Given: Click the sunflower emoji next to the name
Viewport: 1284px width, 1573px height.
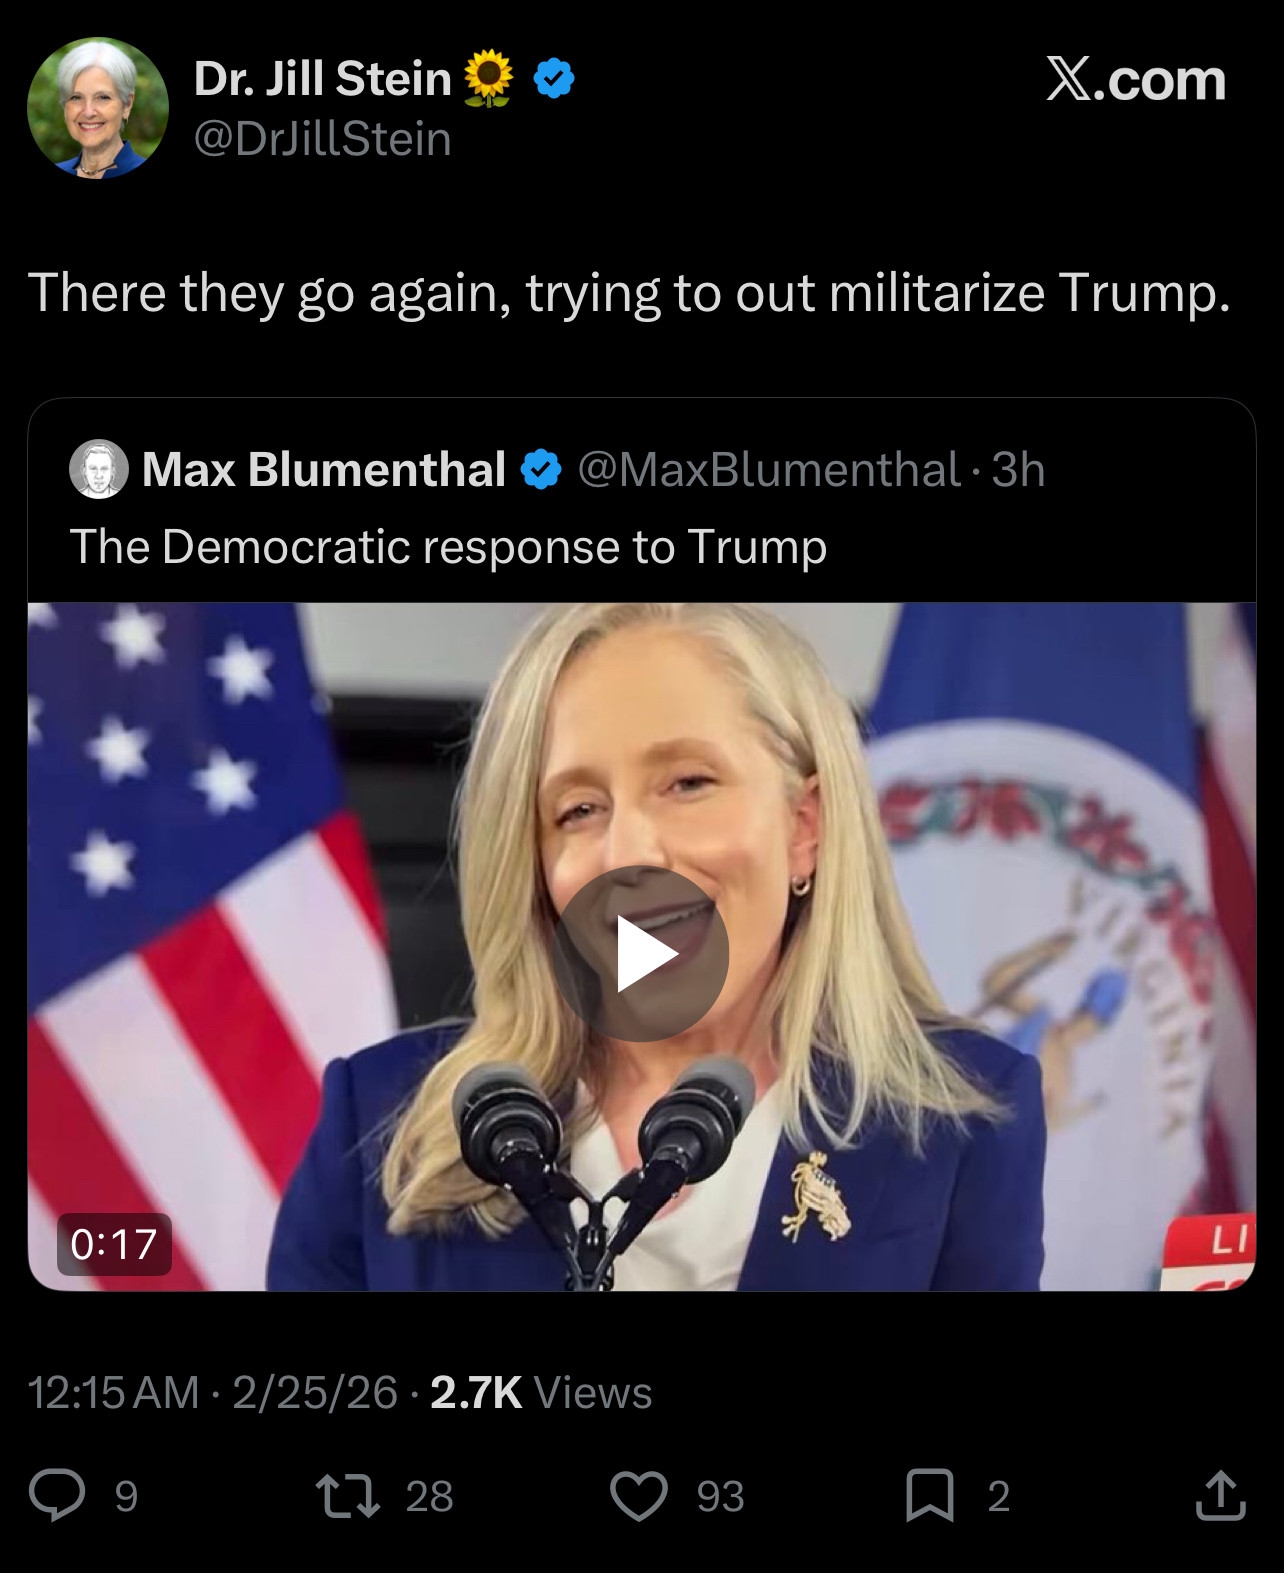Looking at the screenshot, I should tap(489, 79).
